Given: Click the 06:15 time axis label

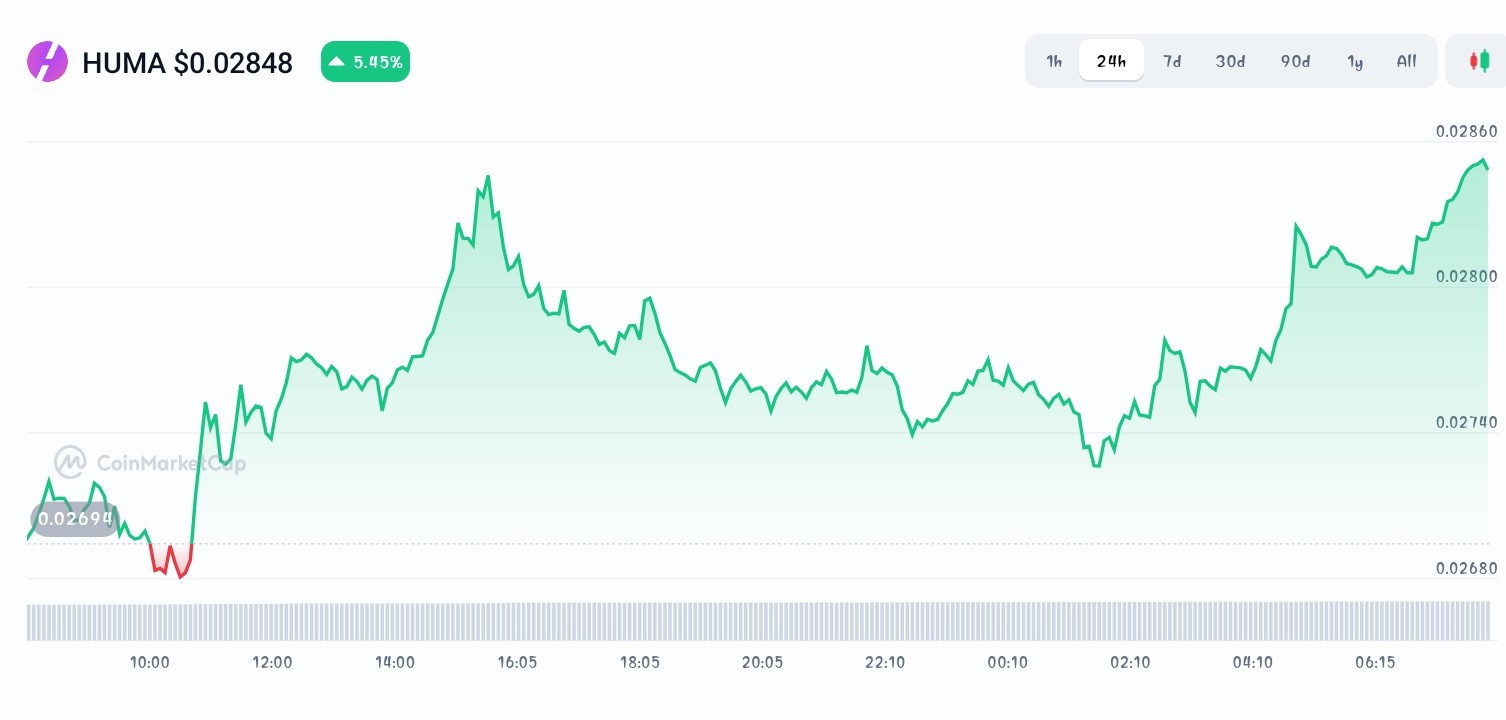Looking at the screenshot, I should [1375, 662].
